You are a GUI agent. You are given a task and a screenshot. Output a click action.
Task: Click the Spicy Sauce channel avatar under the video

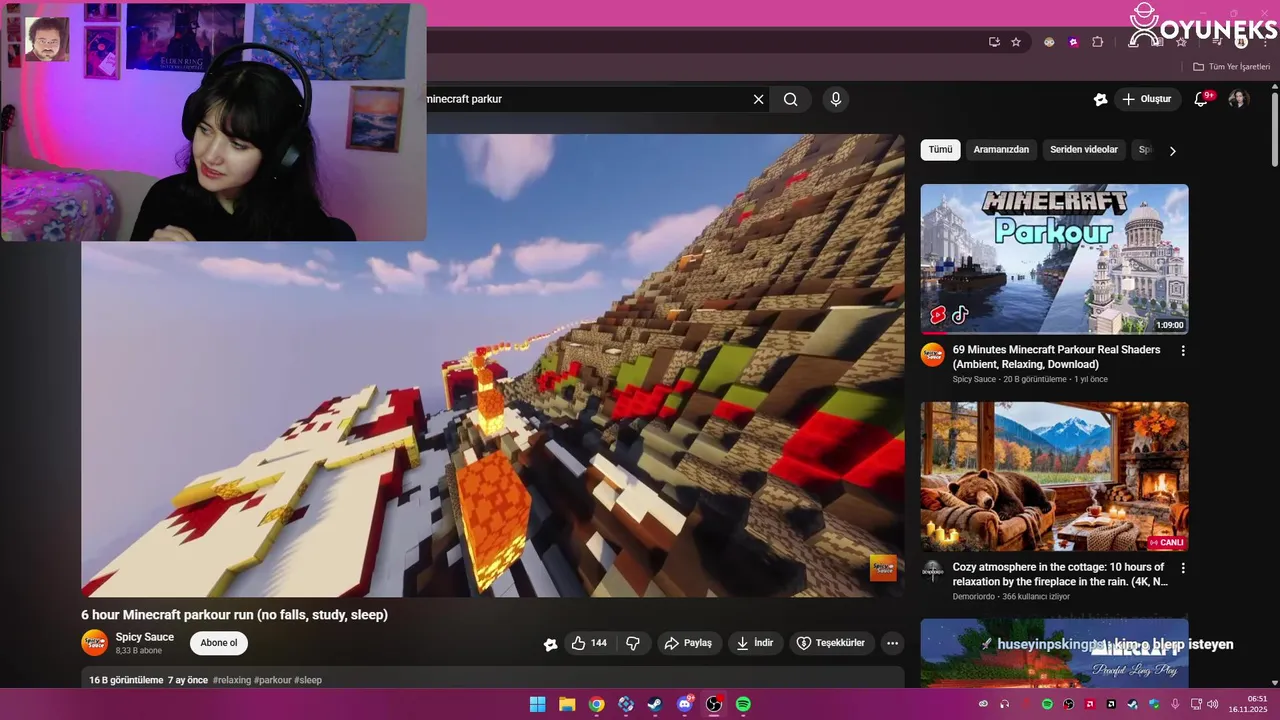(94, 643)
